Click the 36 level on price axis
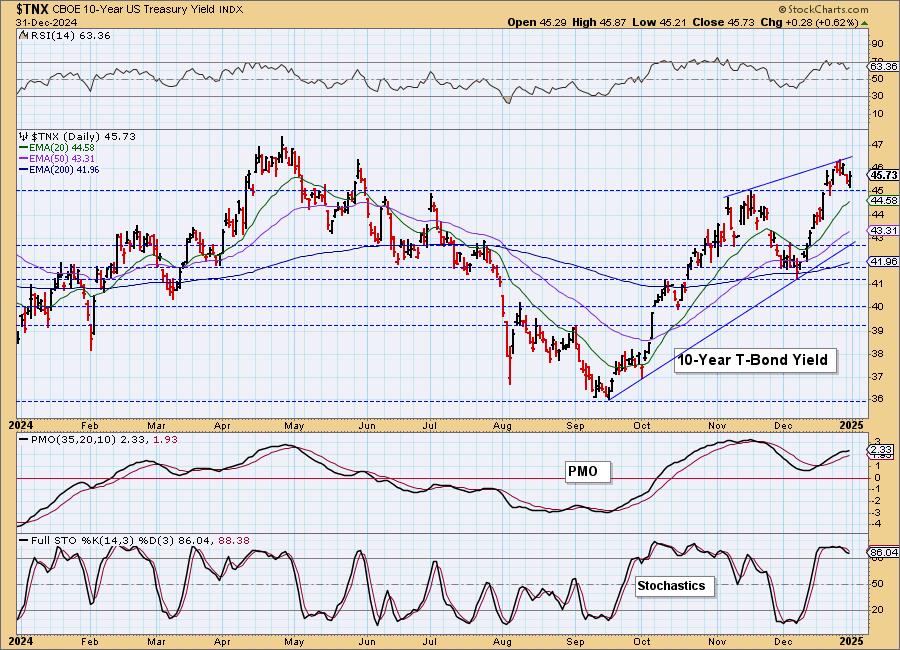The height and width of the screenshot is (650, 900). [x=878, y=400]
